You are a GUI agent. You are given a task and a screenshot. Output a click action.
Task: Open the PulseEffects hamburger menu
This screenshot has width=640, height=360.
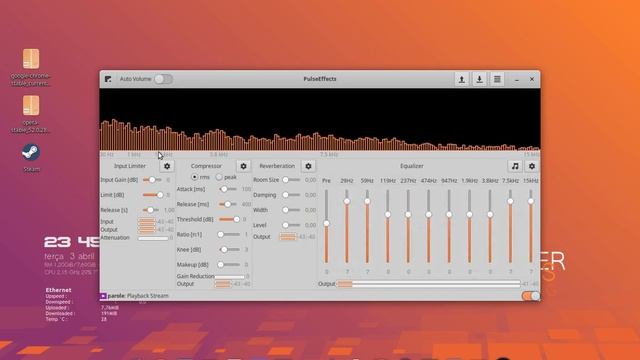(x=497, y=79)
